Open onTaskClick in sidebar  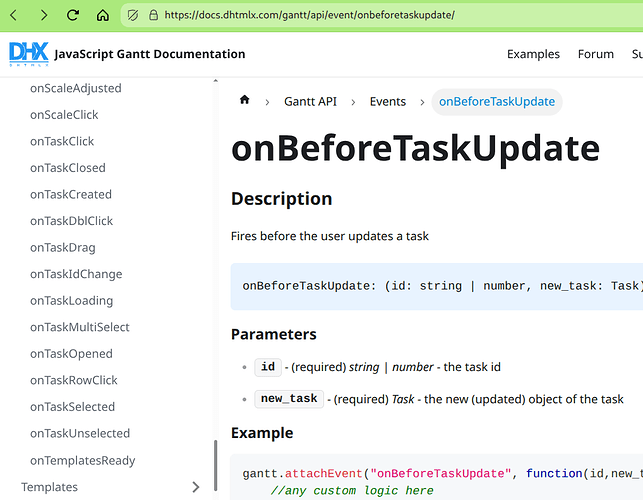coord(62,141)
